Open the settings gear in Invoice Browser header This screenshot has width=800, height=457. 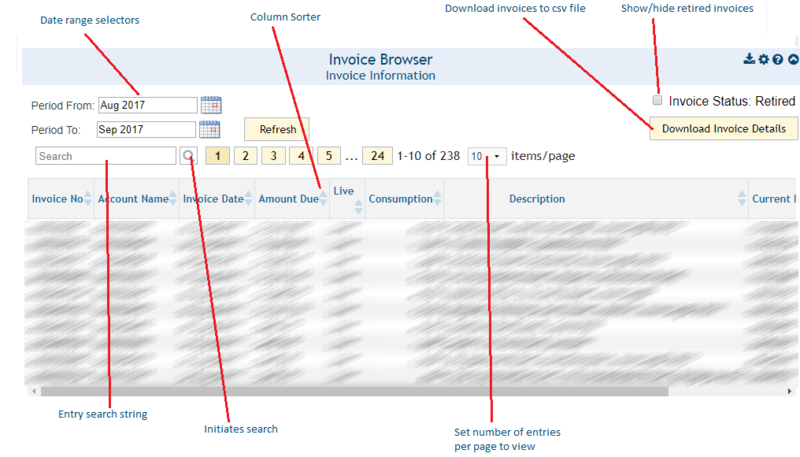point(763,59)
